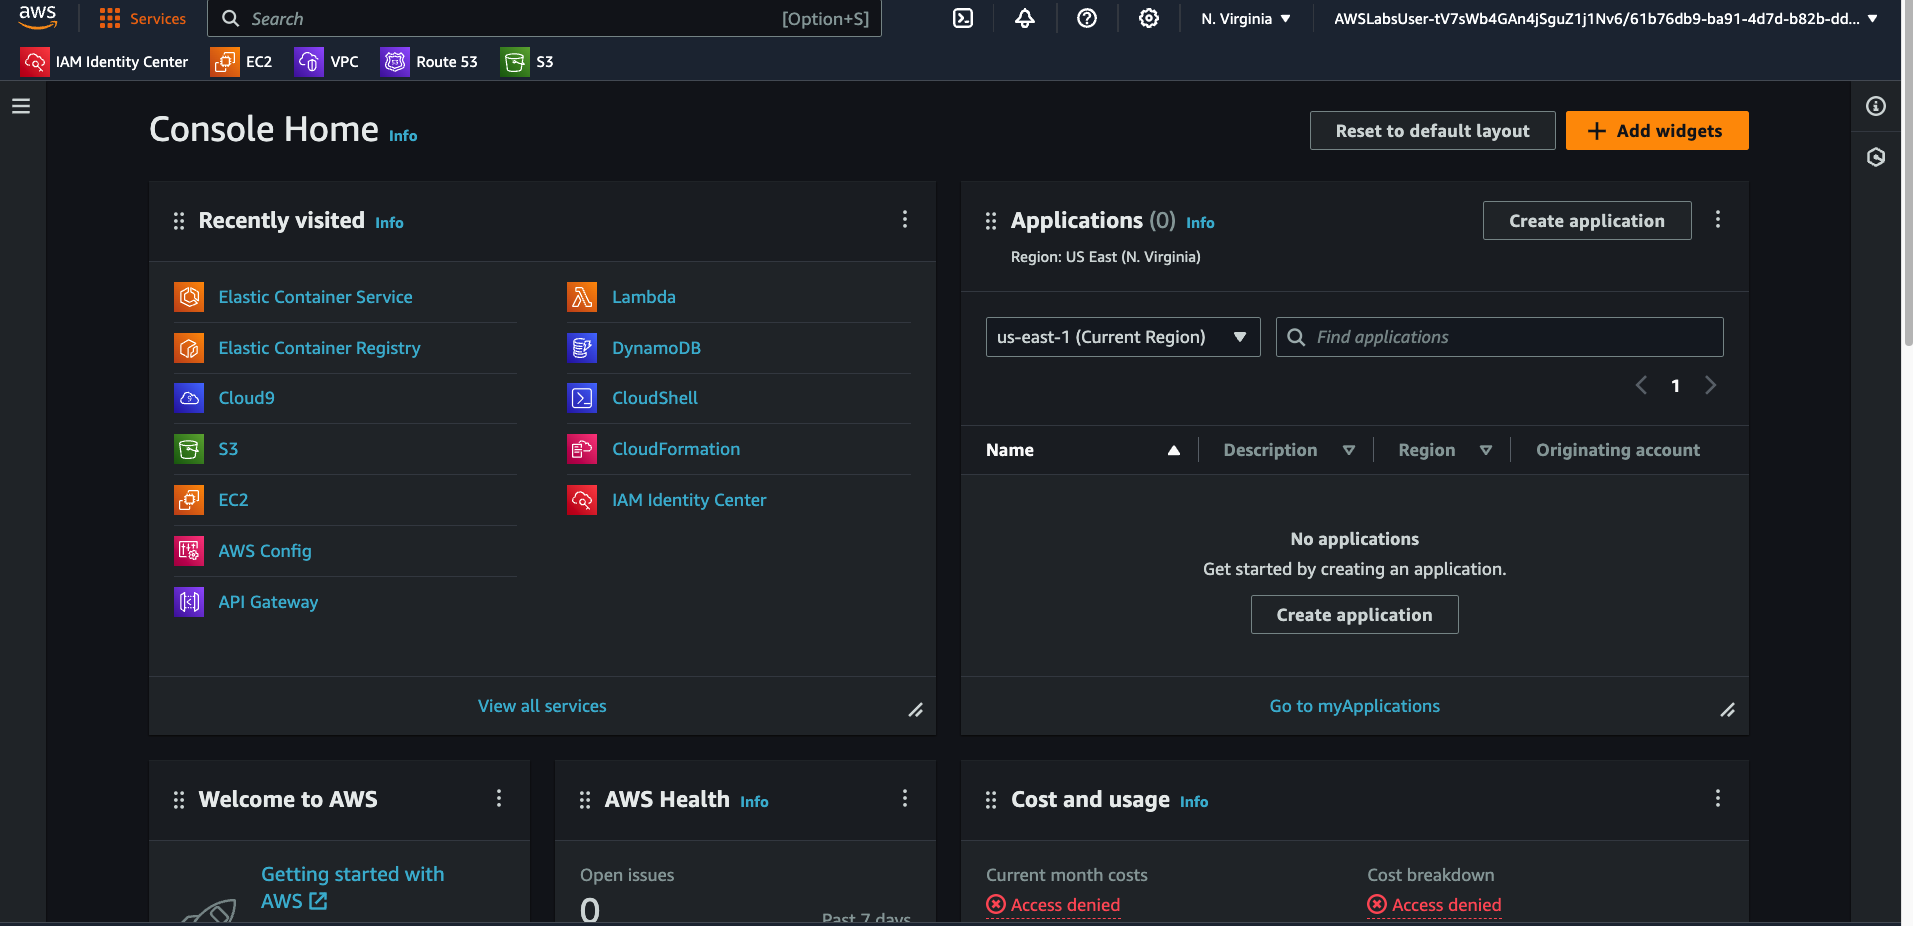1913x926 pixels.
Task: Toggle the left hamburger navigation menu
Action: (21, 106)
